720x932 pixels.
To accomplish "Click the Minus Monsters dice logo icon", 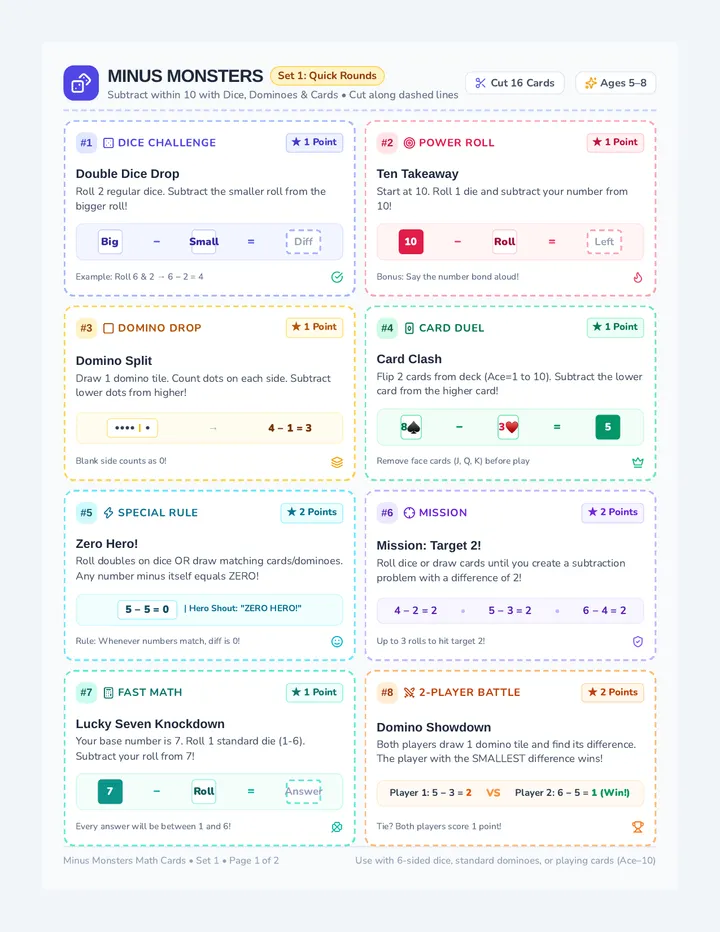I will click(x=81, y=83).
